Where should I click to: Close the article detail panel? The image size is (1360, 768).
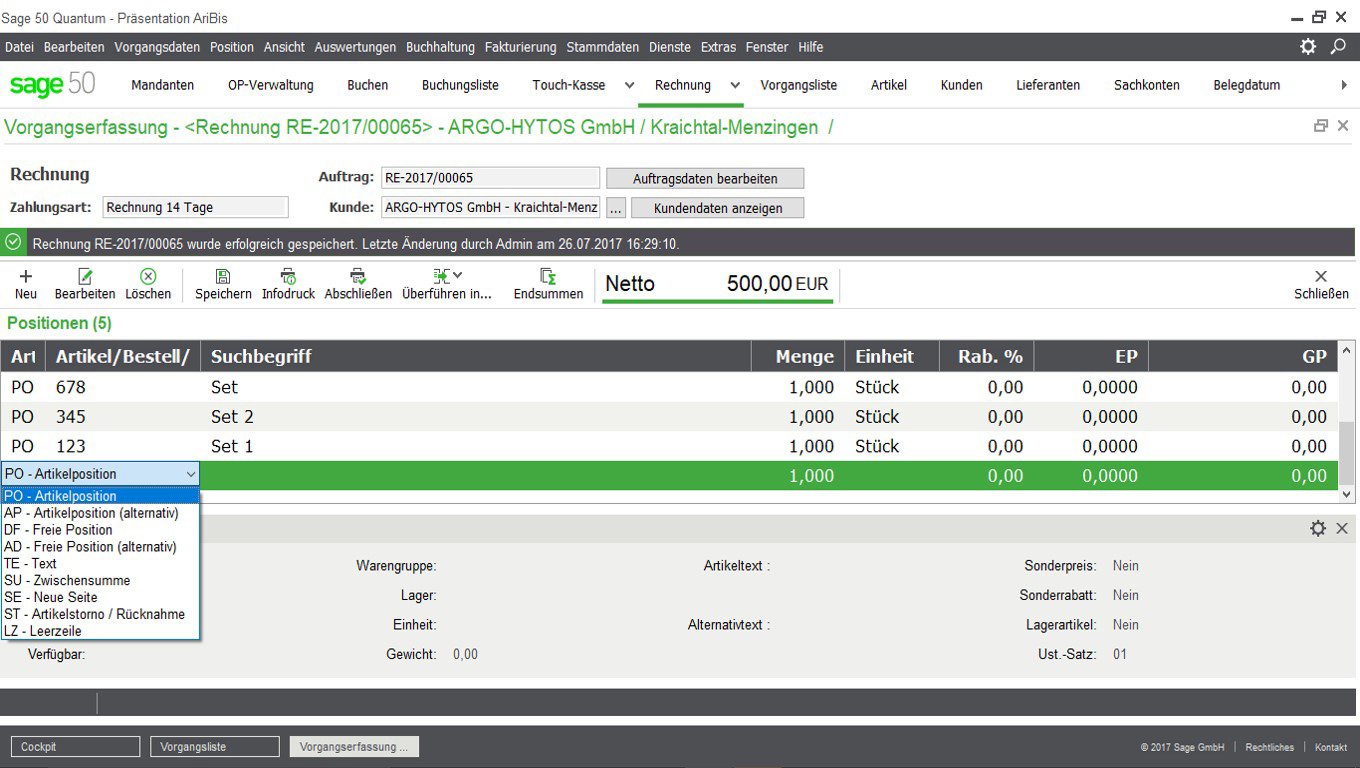[x=1342, y=528]
